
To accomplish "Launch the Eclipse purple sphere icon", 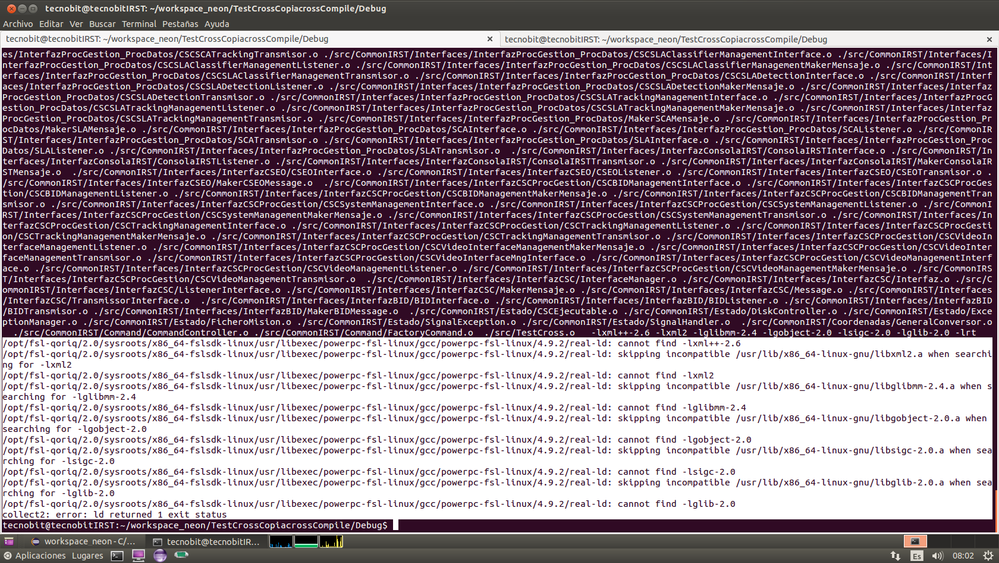I will [x=160, y=555].
